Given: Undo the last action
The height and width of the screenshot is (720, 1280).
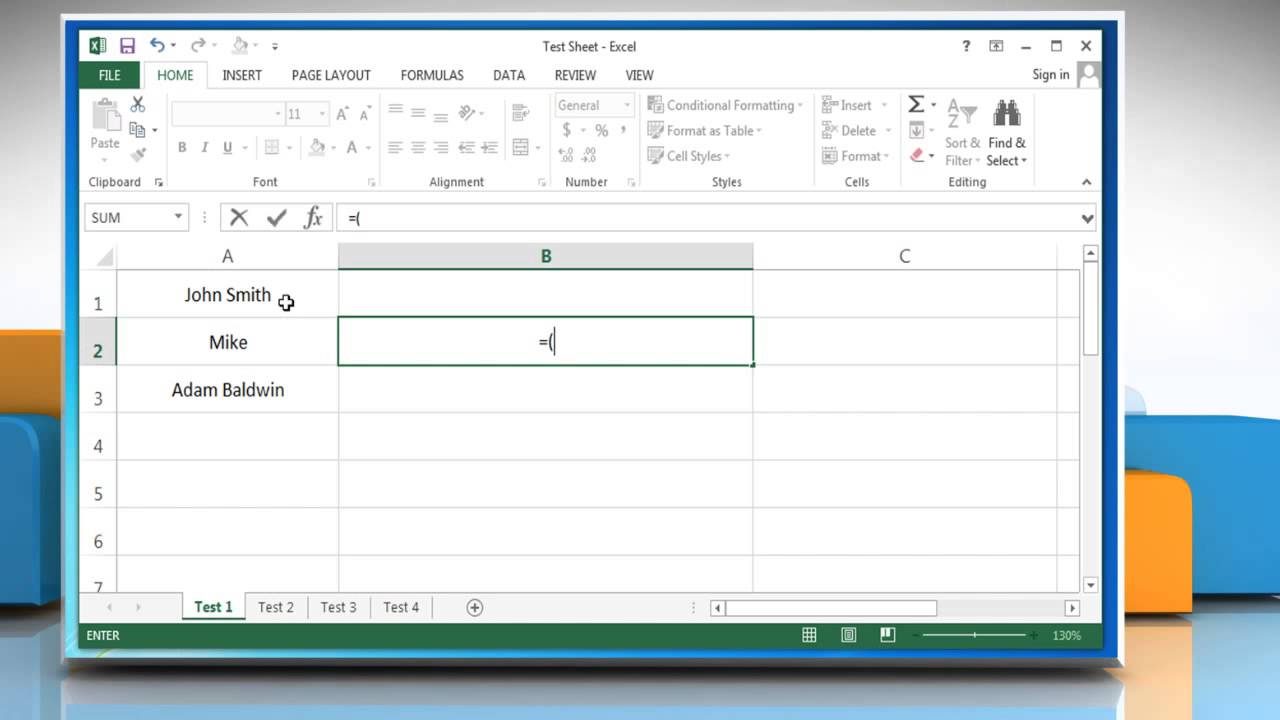Looking at the screenshot, I should tap(157, 45).
